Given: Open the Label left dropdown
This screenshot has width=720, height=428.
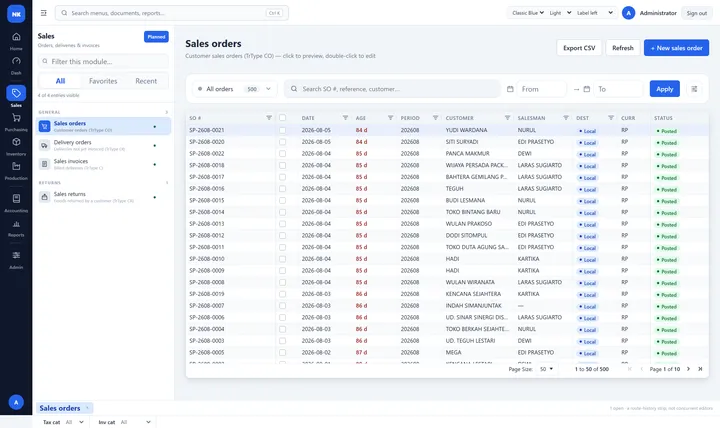Looking at the screenshot, I should (x=595, y=13).
